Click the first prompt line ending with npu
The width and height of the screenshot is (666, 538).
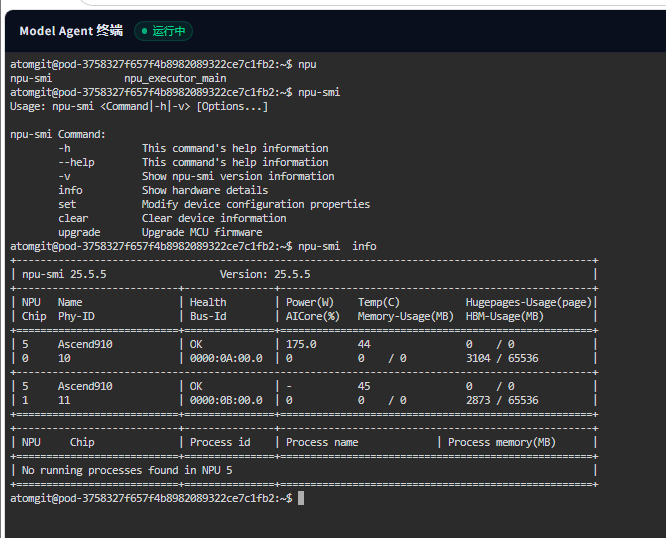point(163,64)
